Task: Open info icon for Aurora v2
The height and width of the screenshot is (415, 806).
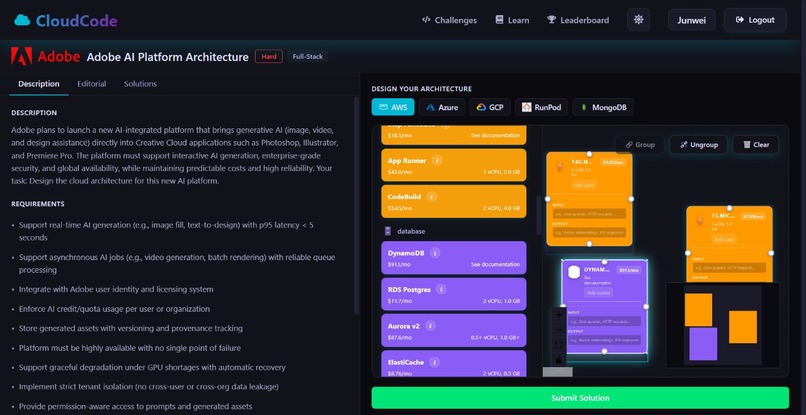Action: [430, 326]
